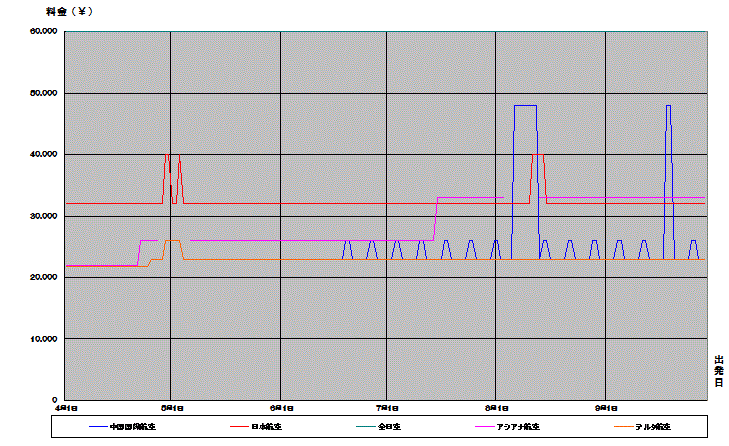Click the blue 58,000 peak in early August

[525, 105]
